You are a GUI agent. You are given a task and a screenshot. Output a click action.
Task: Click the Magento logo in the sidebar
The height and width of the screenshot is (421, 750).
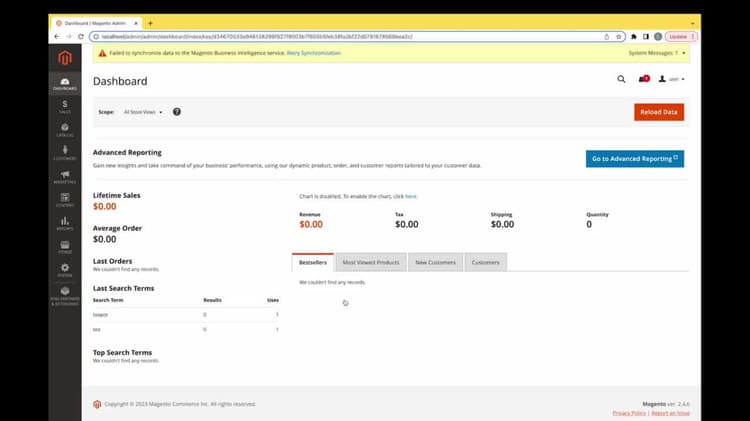(65, 58)
